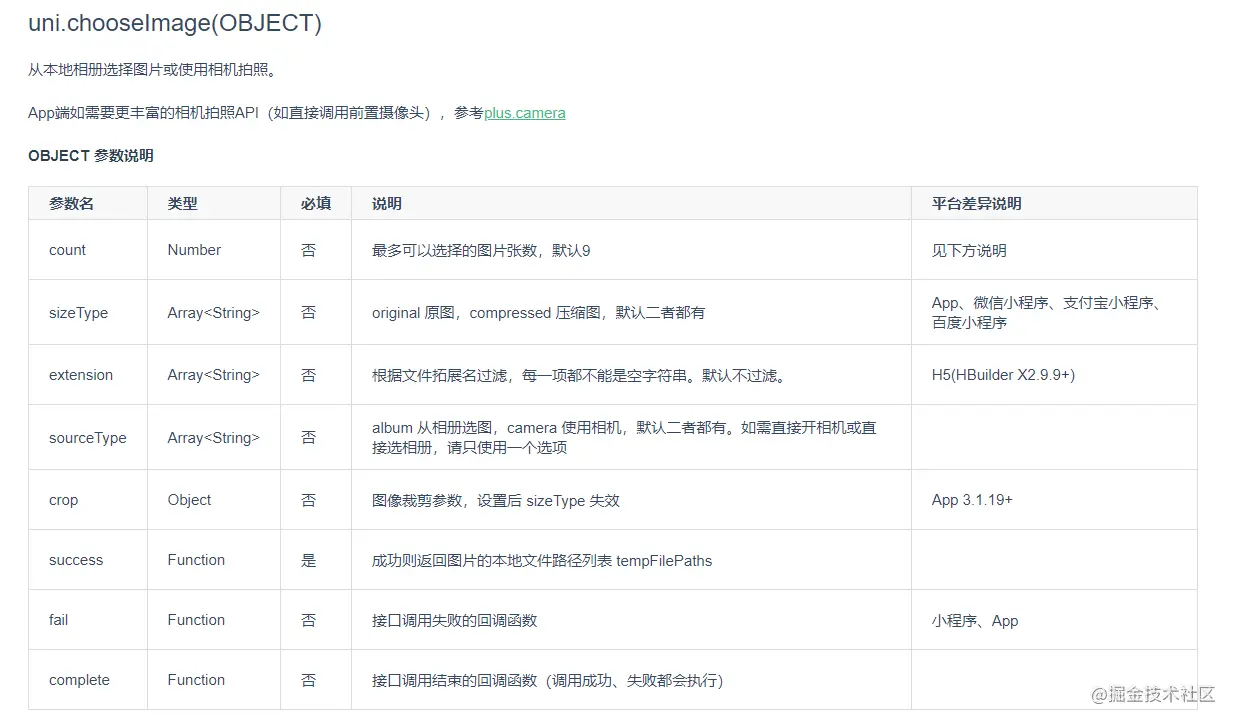
Task: Select the complete parameter cell
Action: coord(79,679)
